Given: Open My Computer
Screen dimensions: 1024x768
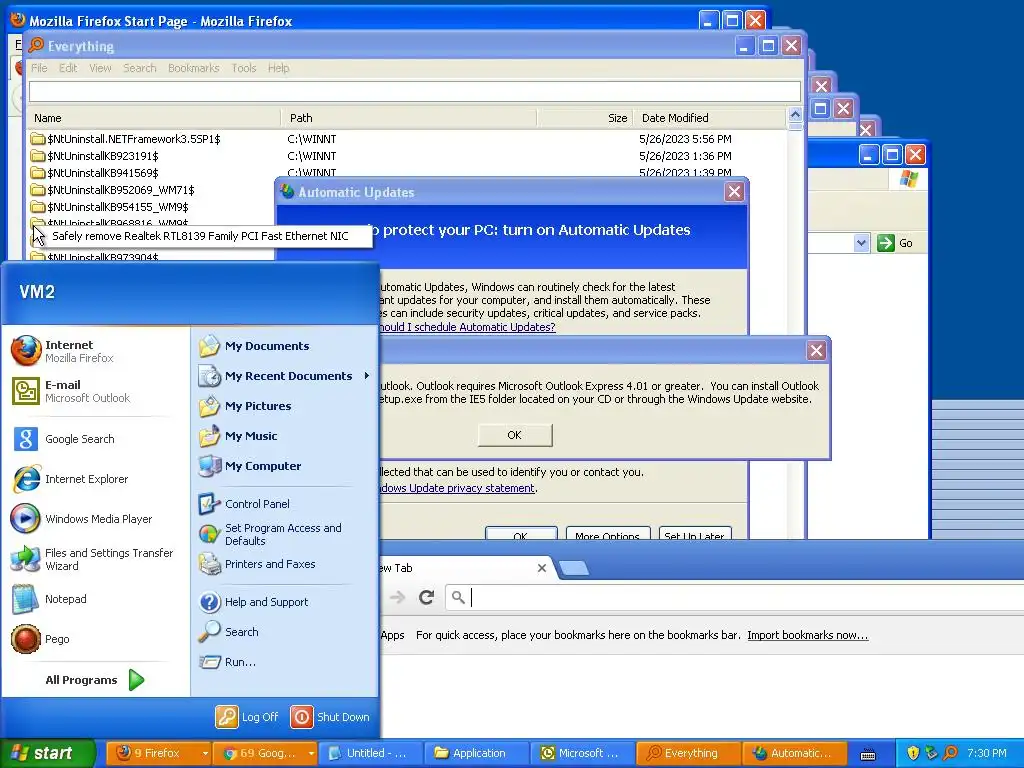Looking at the screenshot, I should [x=249, y=466].
